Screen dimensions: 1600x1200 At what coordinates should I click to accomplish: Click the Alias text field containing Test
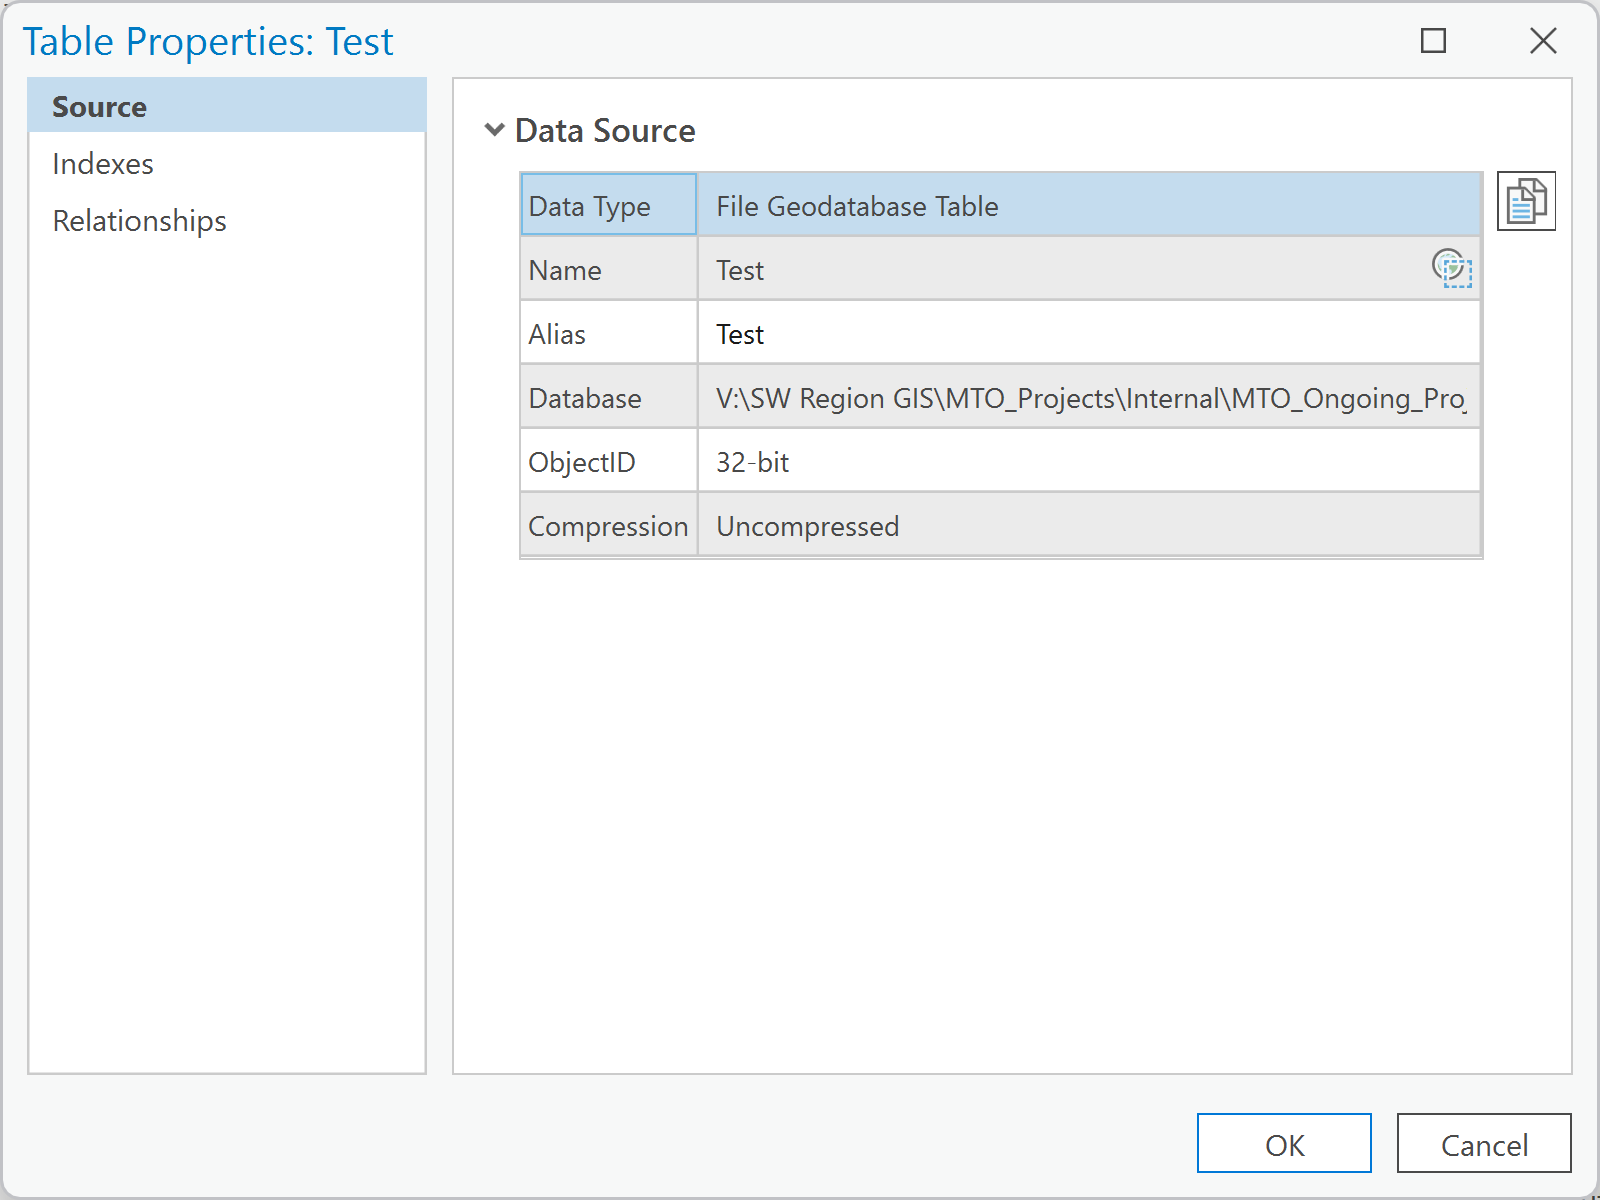click(1088, 334)
